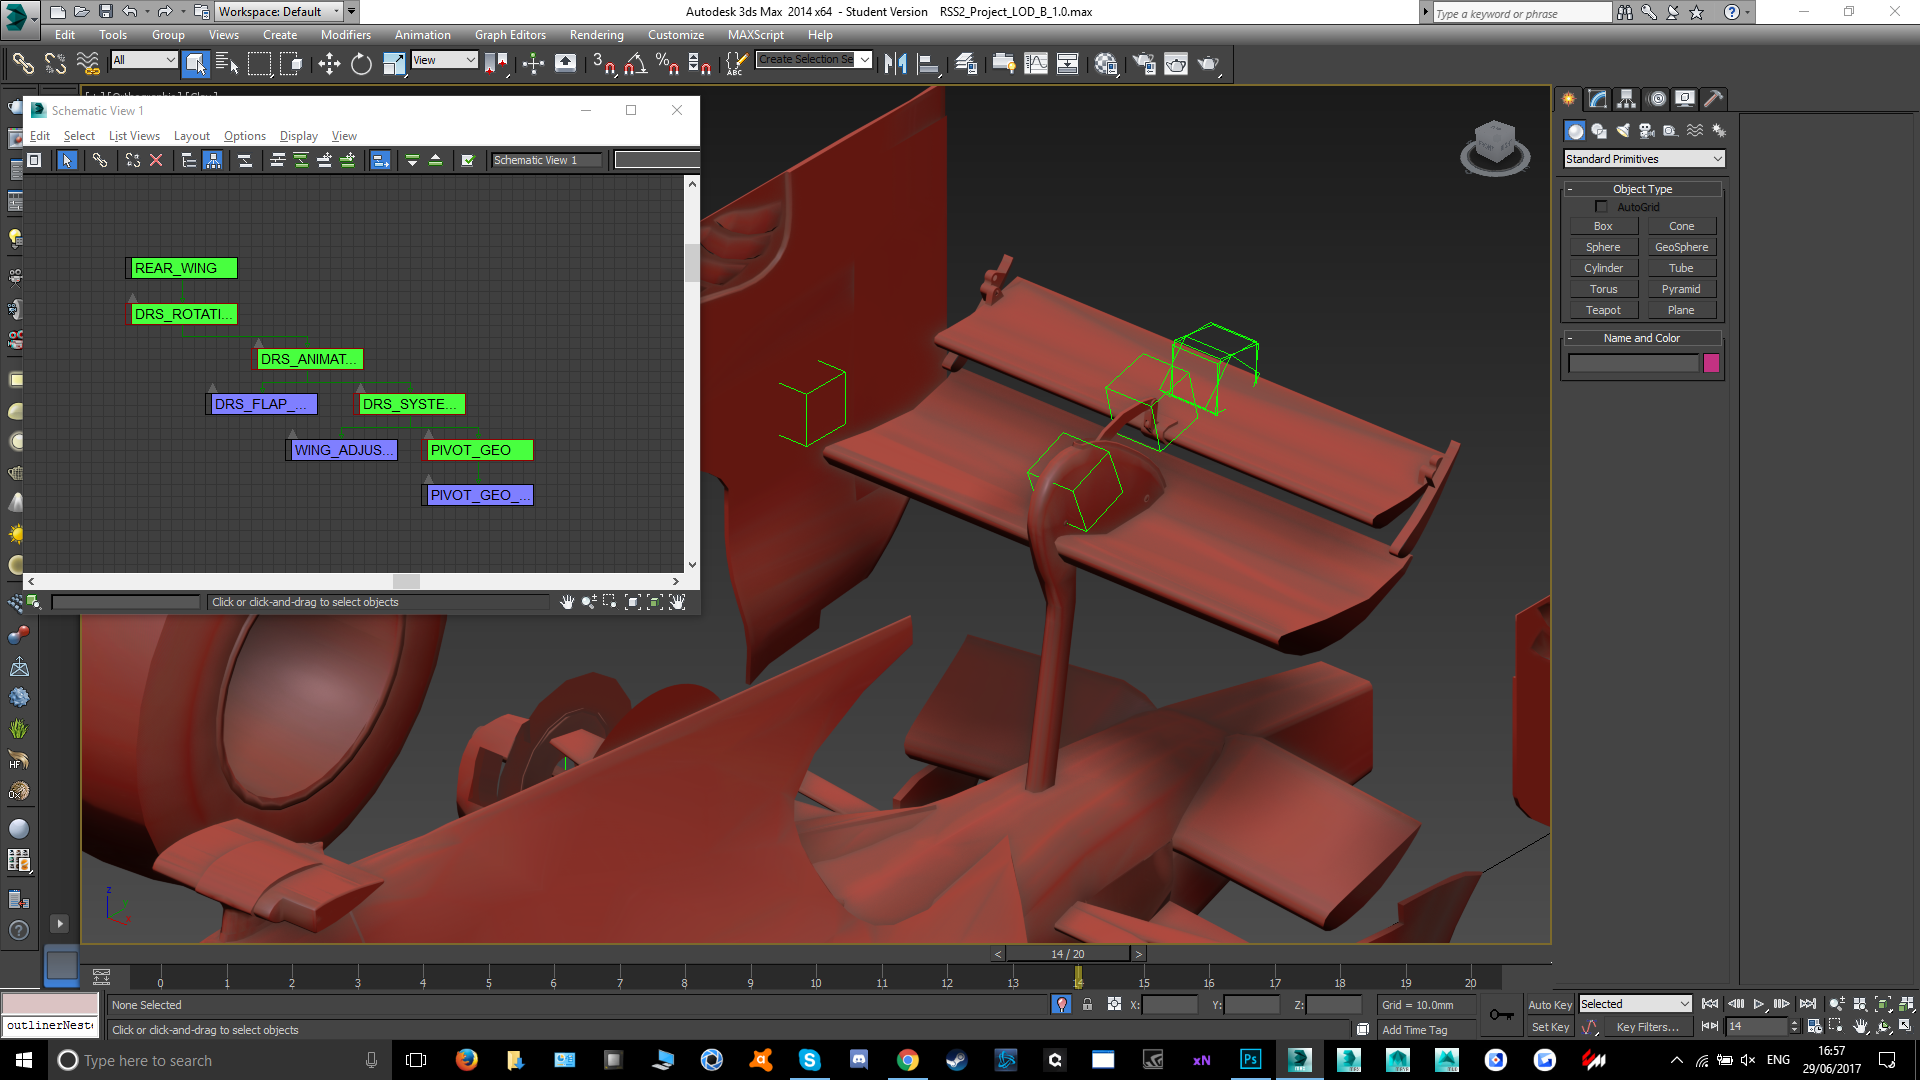Screen dimensions: 1920x1080
Task: Click the Align tool icon
Action: (928, 64)
